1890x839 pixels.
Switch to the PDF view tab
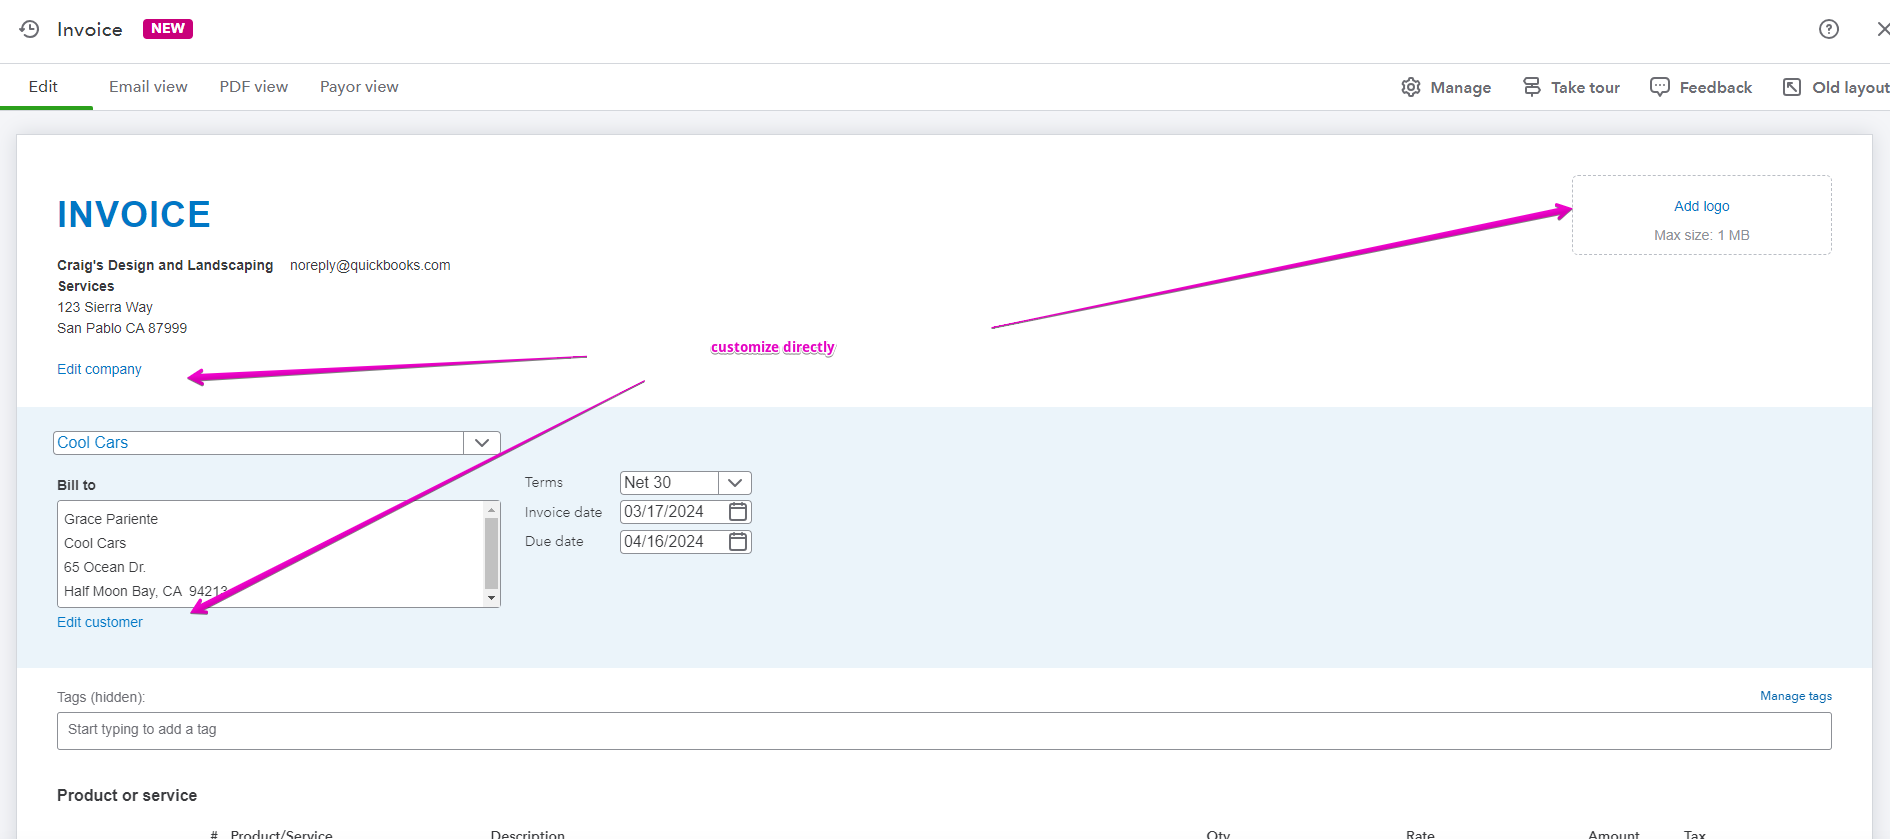pos(254,87)
